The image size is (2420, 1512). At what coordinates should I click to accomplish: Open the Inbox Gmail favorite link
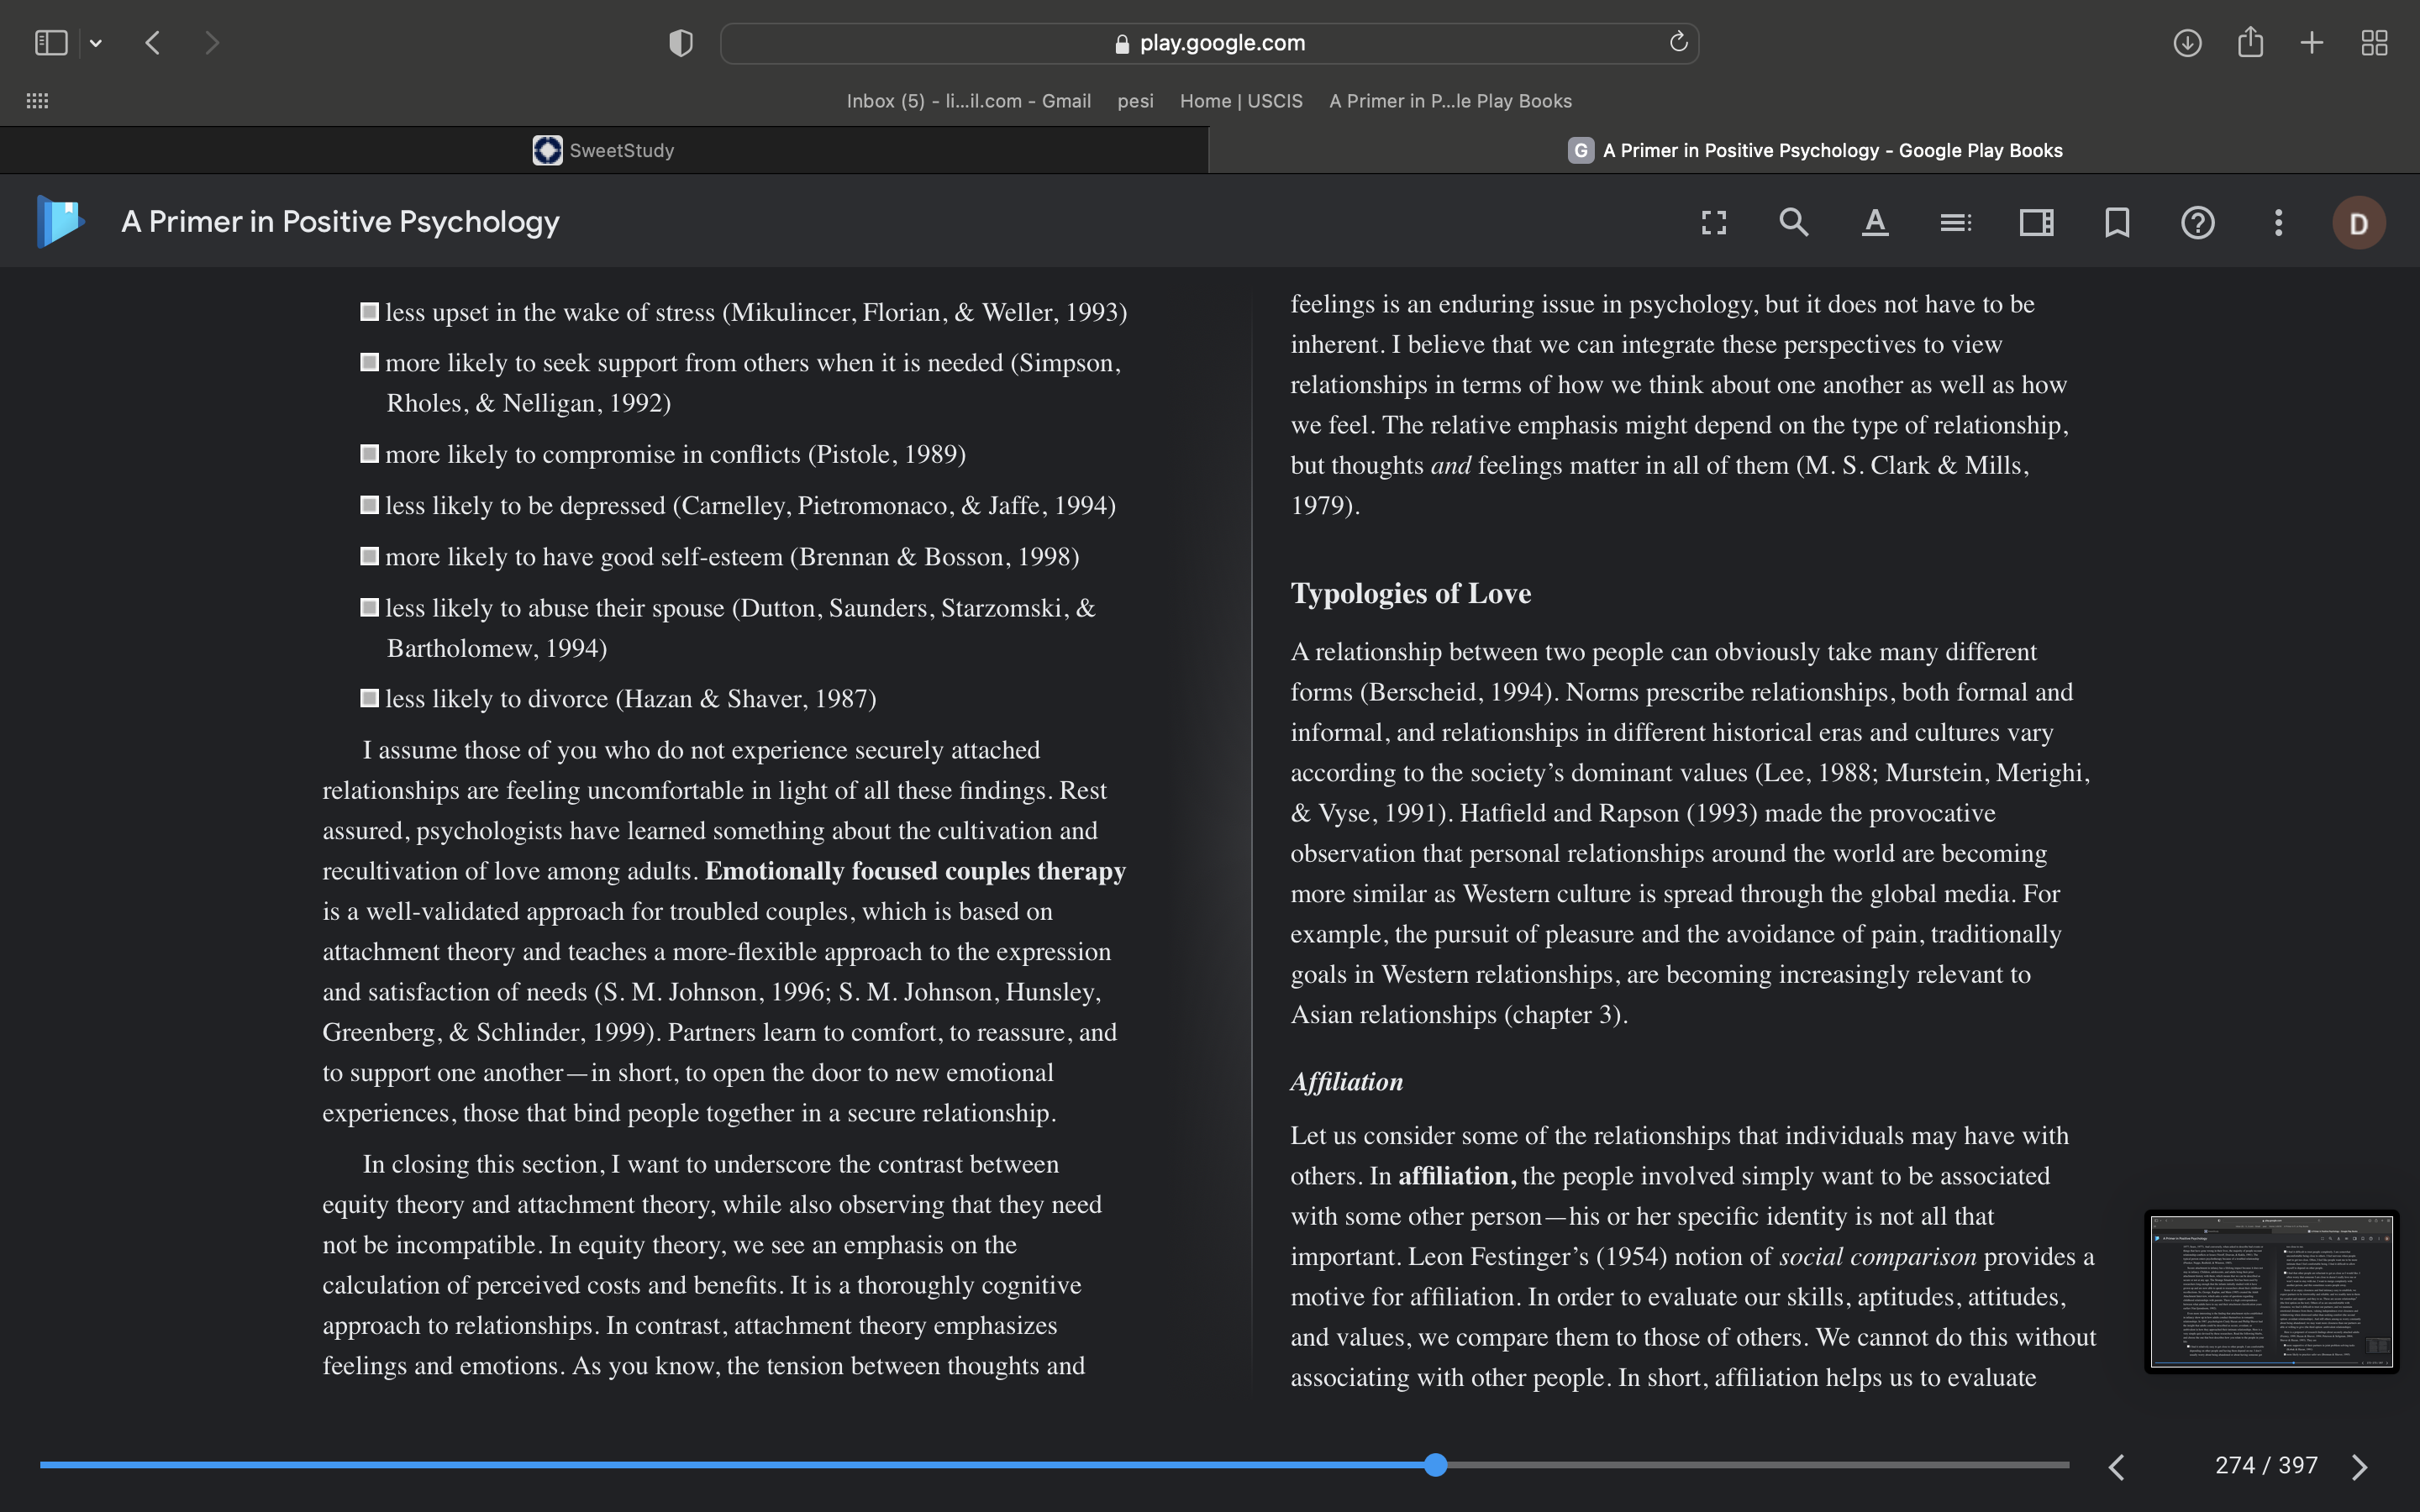tap(968, 101)
